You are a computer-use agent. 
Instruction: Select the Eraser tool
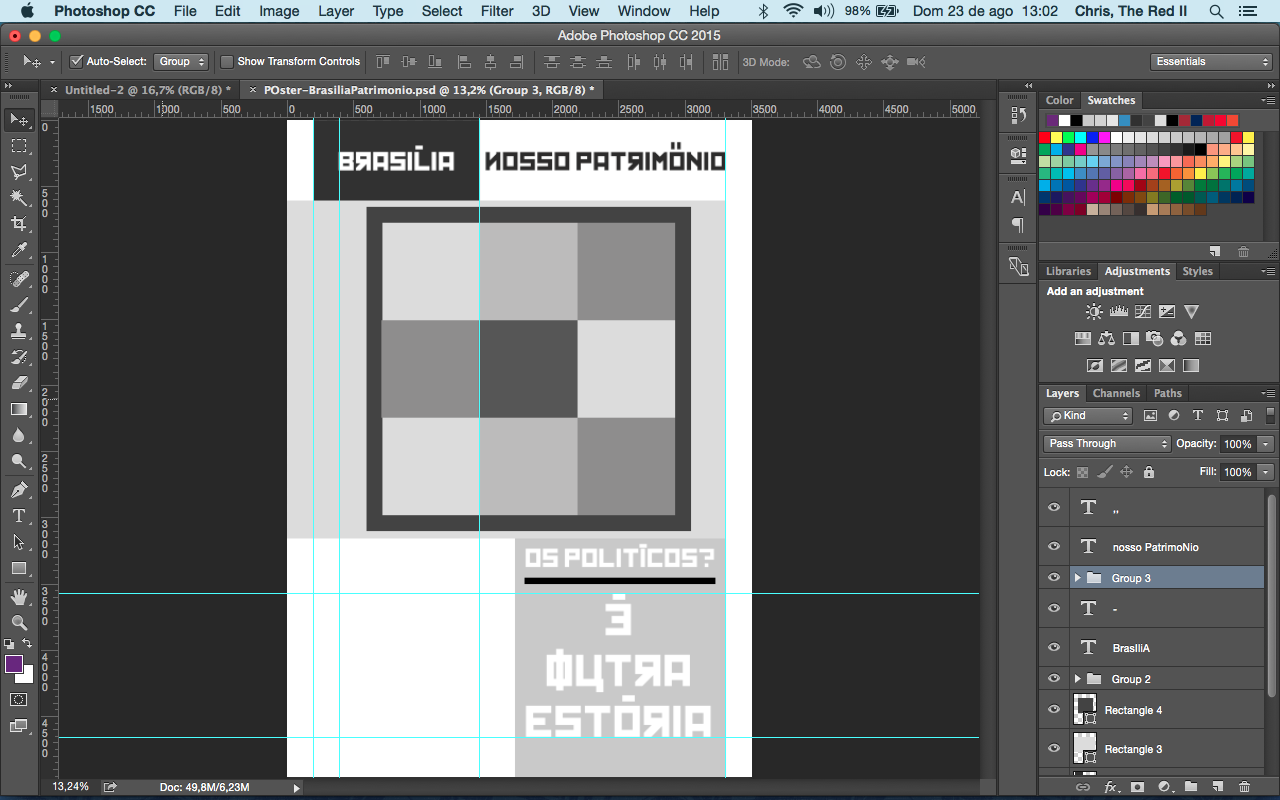coord(19,383)
